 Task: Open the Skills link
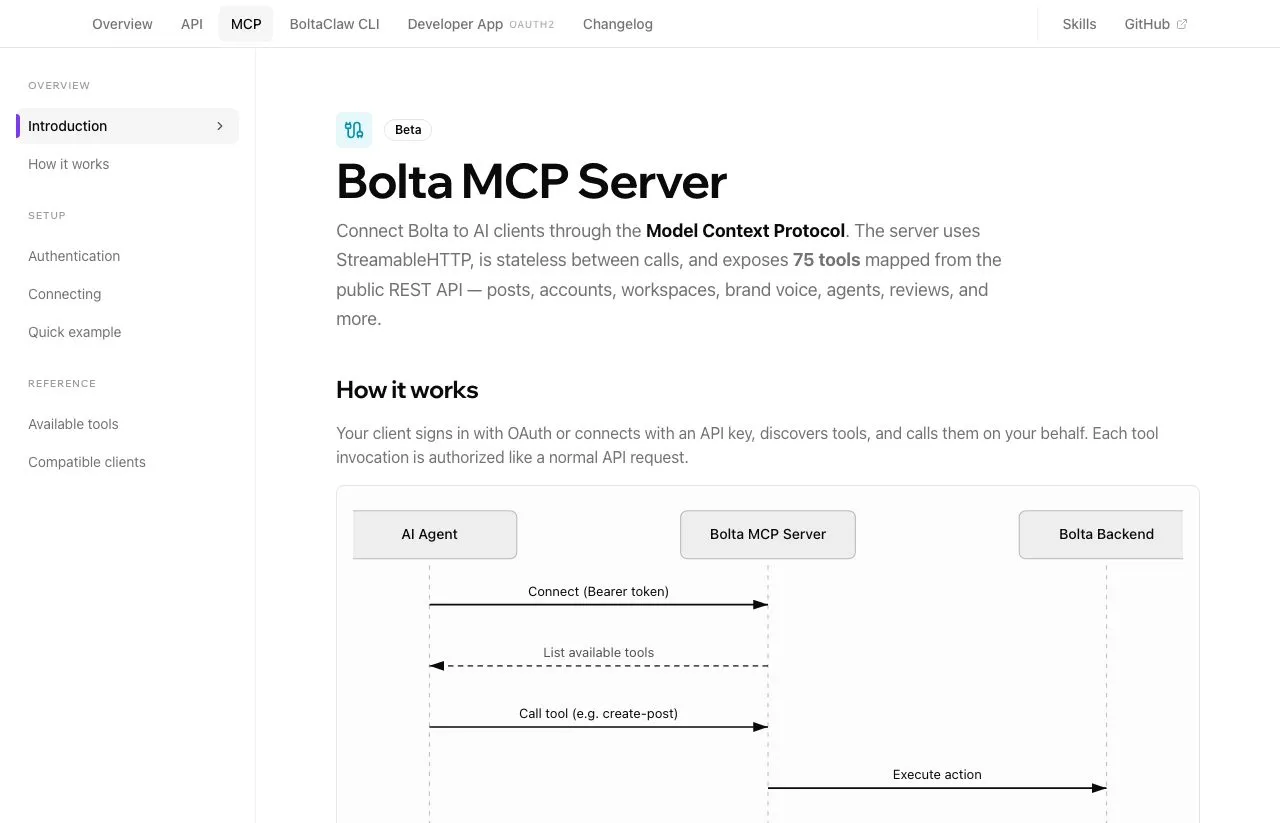(1079, 24)
